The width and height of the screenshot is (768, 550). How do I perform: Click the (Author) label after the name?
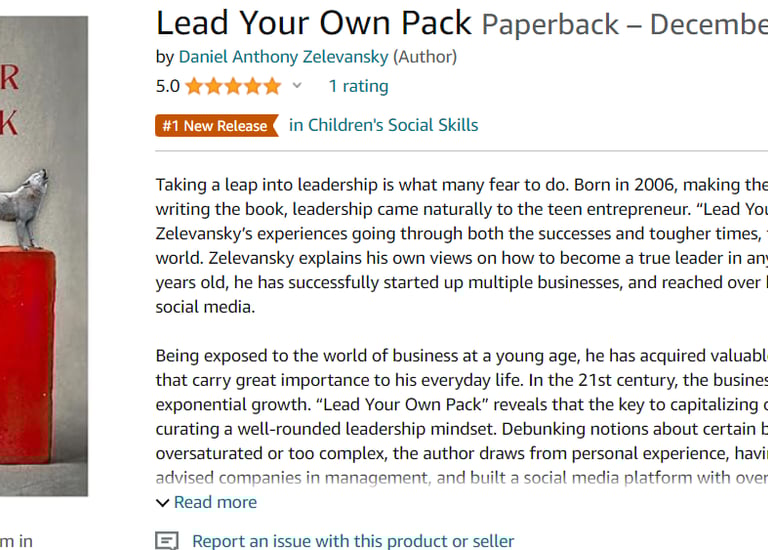(x=425, y=57)
